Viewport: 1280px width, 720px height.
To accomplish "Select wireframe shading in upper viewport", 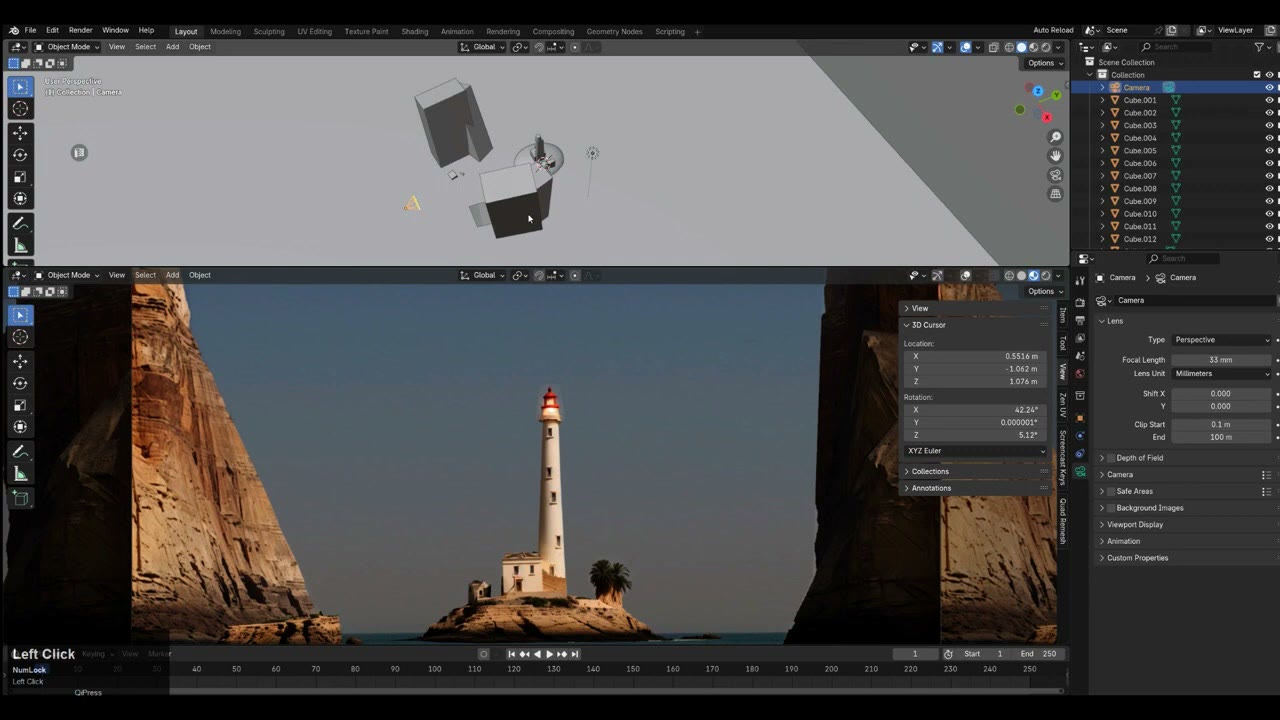I will point(1009,47).
